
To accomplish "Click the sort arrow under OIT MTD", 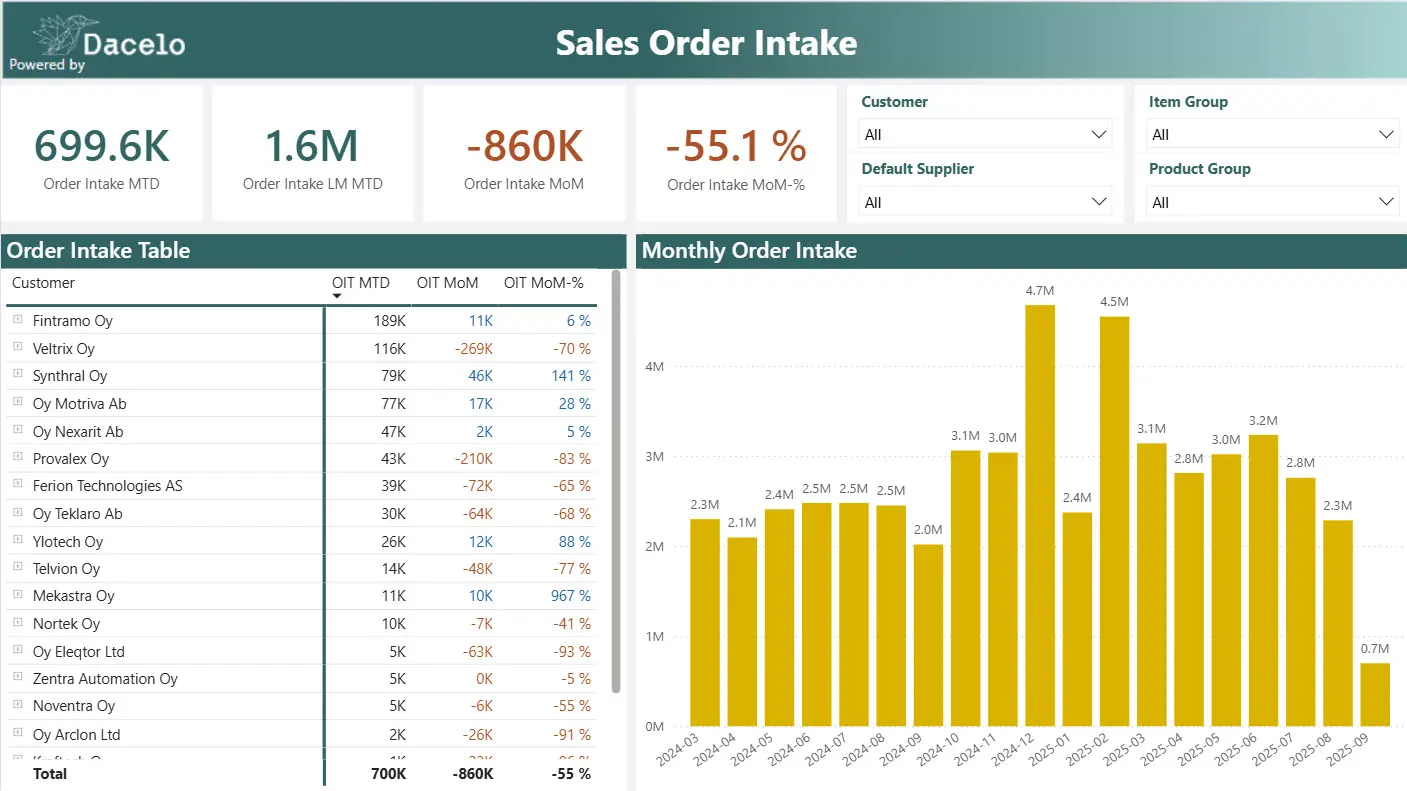I will coord(337,296).
